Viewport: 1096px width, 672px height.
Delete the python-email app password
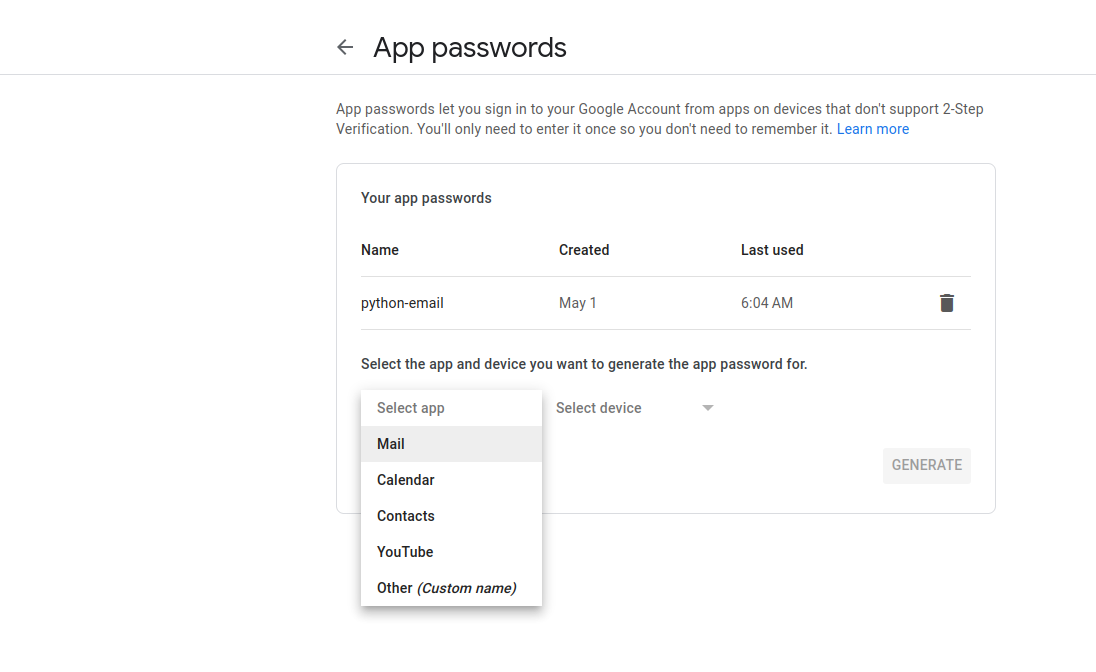[x=946, y=303]
